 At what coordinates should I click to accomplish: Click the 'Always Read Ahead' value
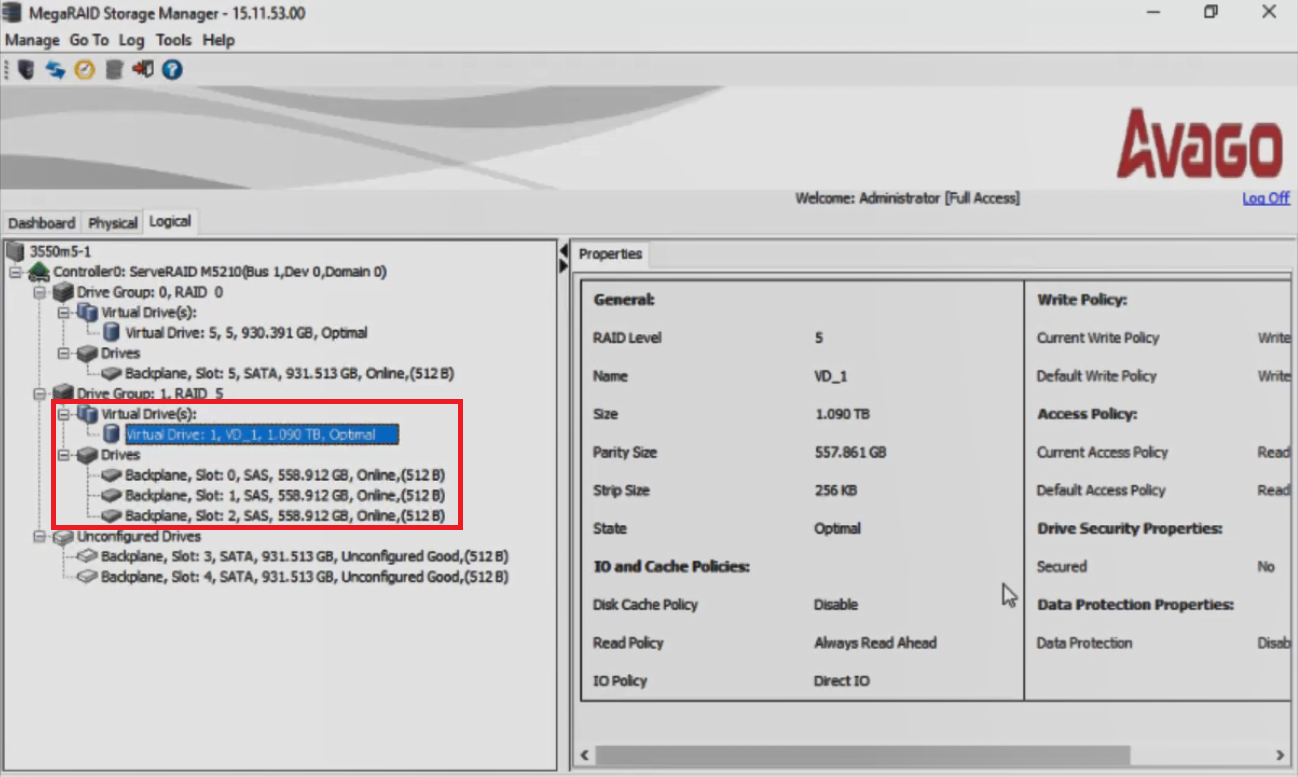[875, 643]
